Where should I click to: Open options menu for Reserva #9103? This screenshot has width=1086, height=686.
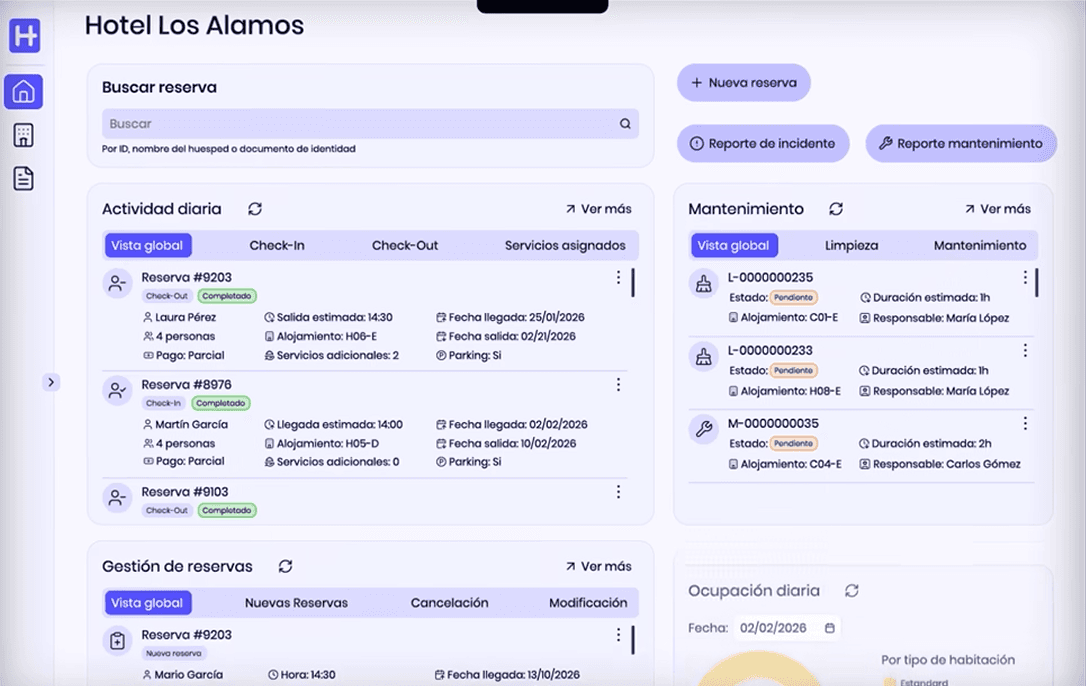click(618, 492)
